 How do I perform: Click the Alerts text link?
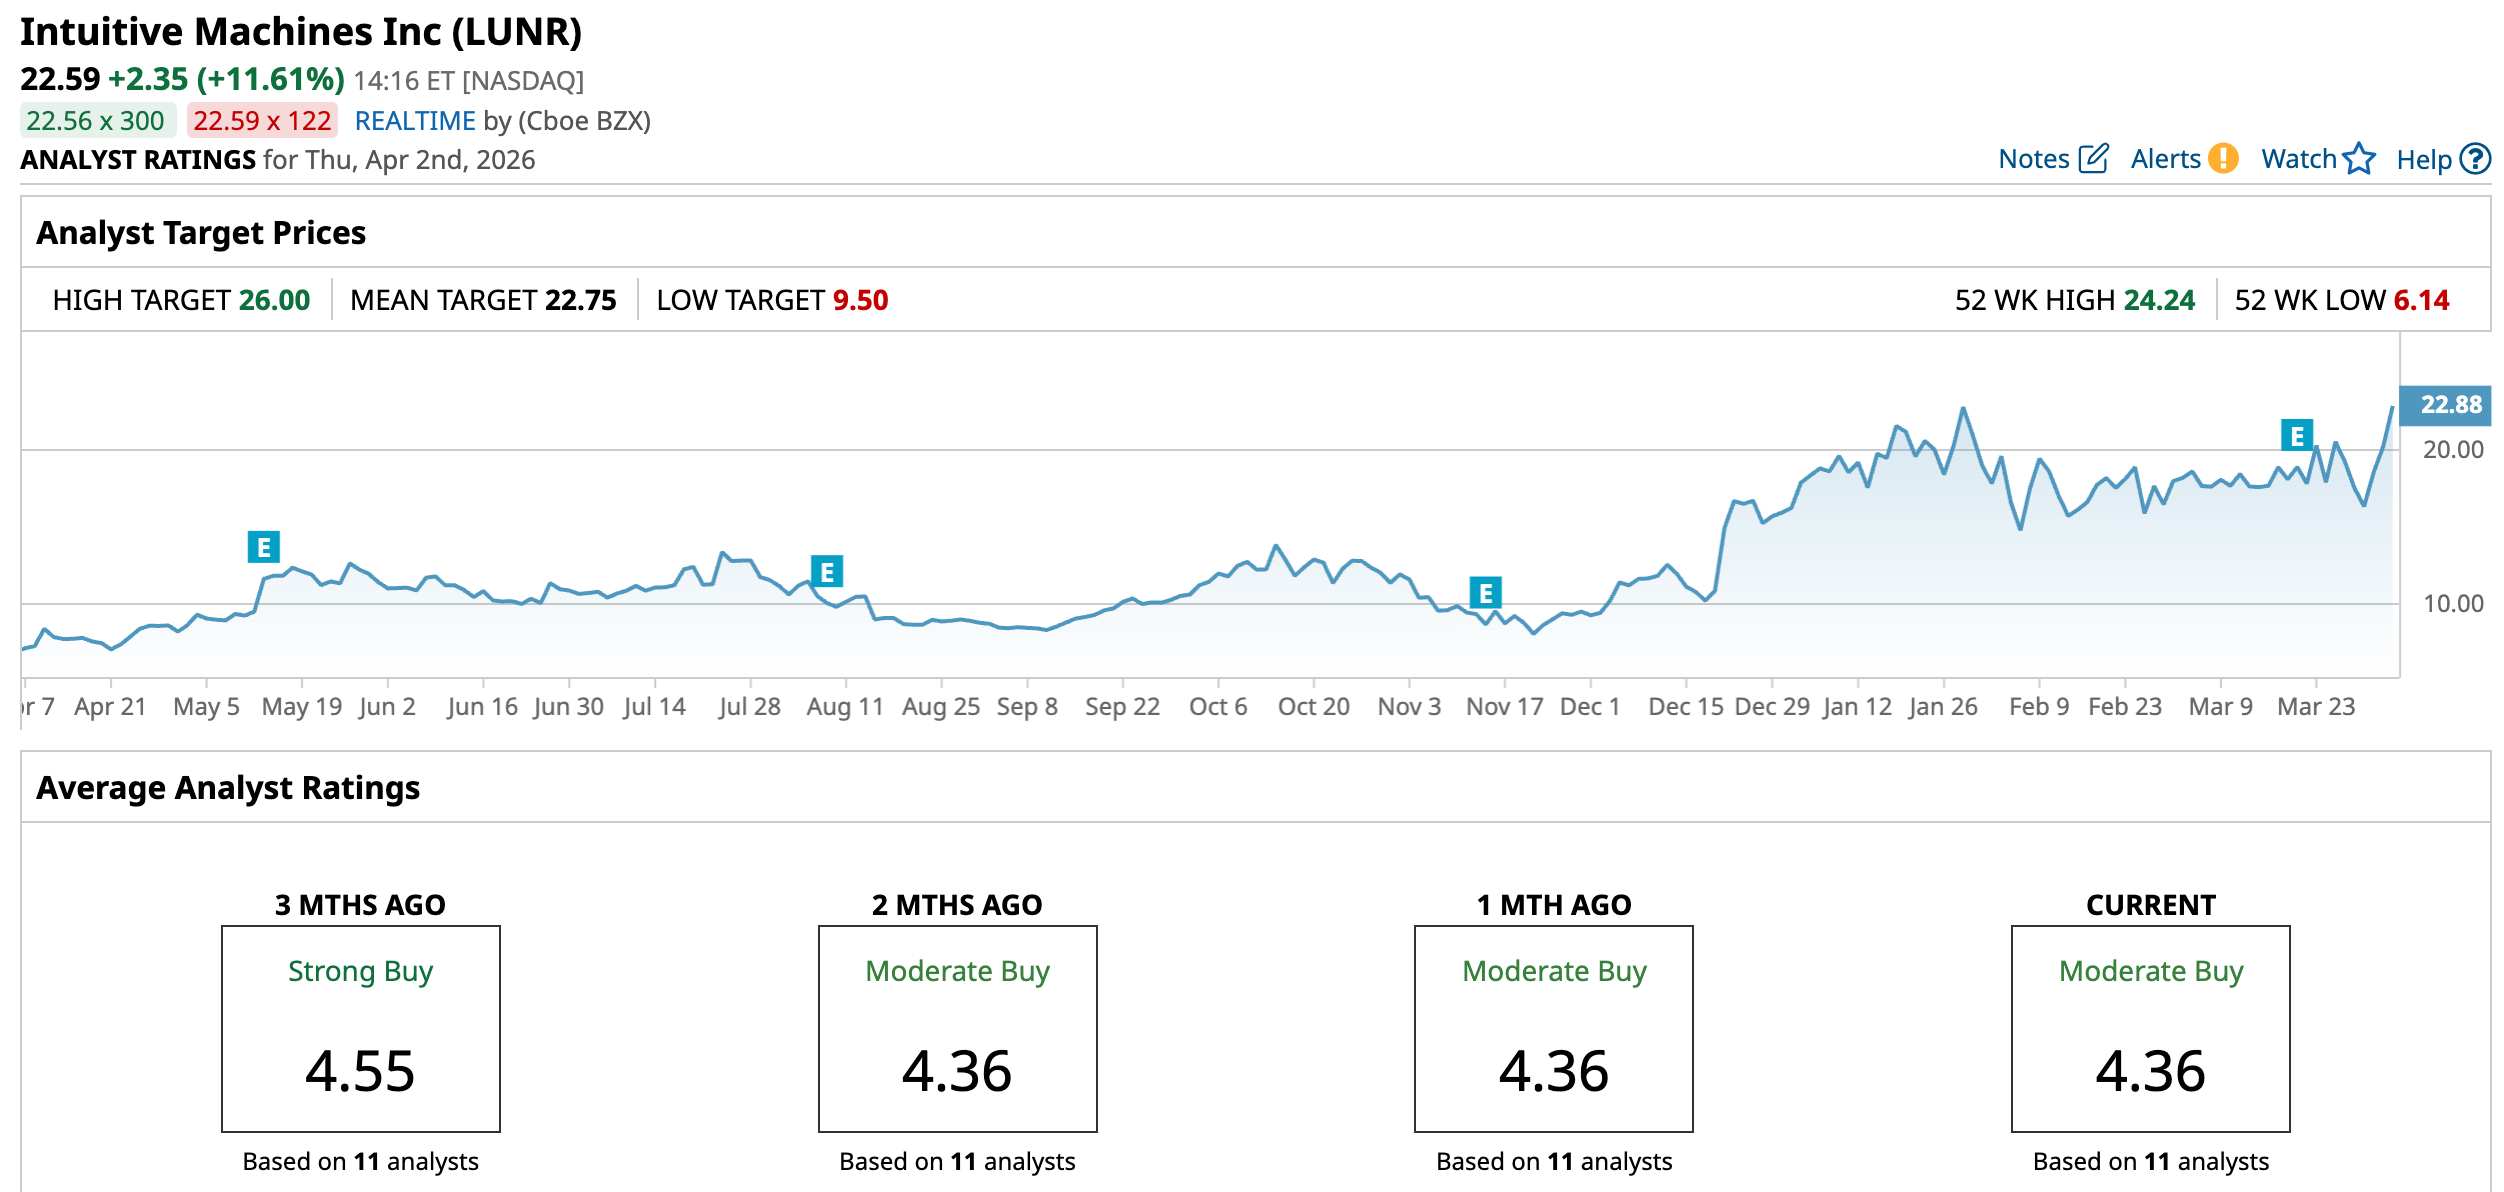click(x=2165, y=159)
